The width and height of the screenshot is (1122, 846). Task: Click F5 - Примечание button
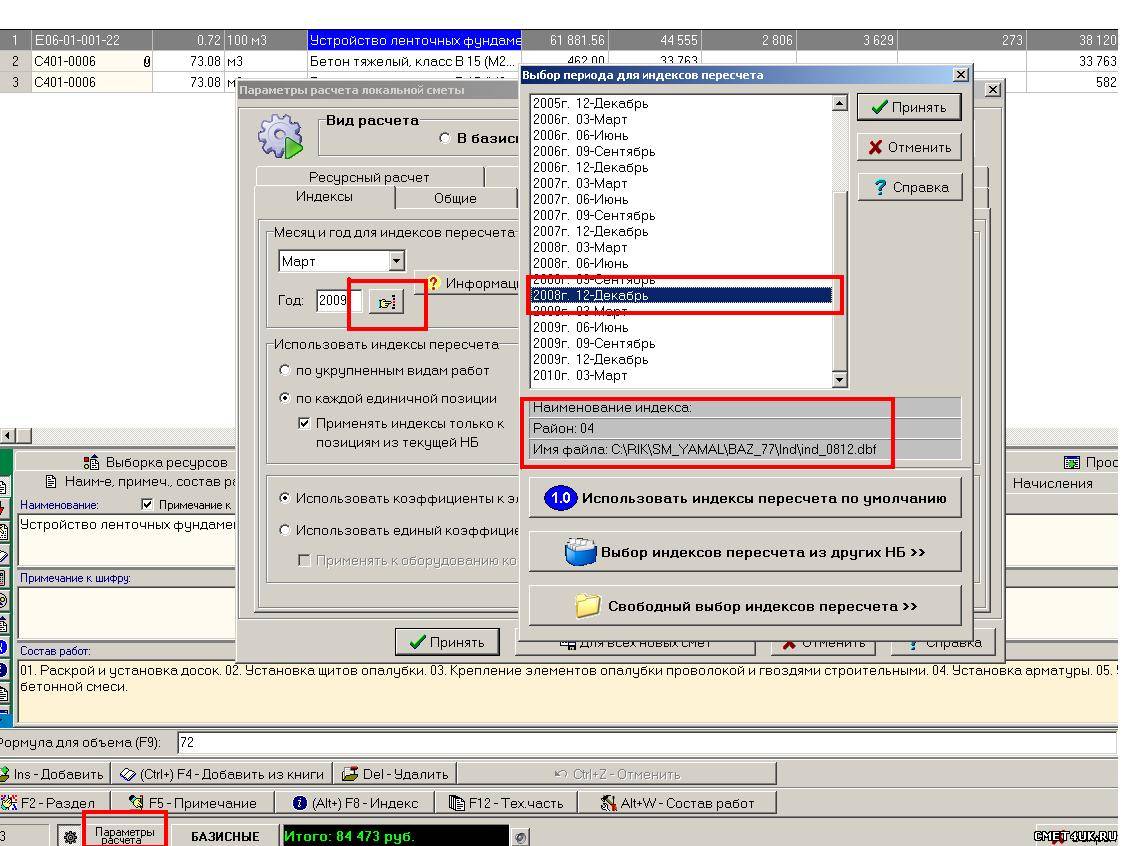[193, 803]
